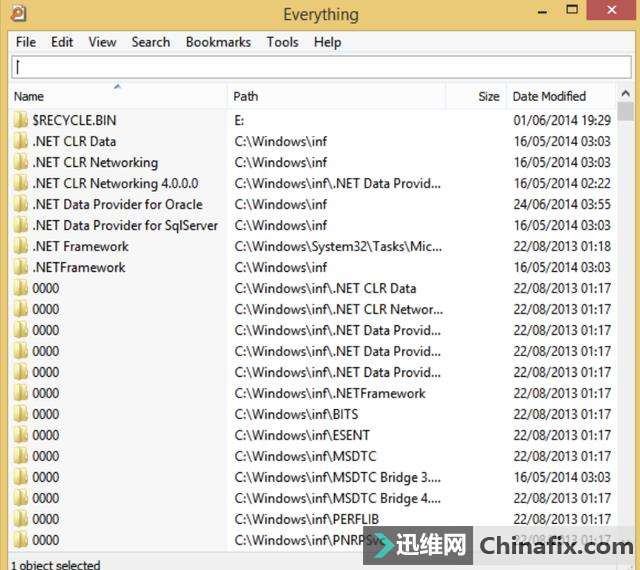Click folder icon of .NETFramework row
640x570 pixels.
click(21, 267)
